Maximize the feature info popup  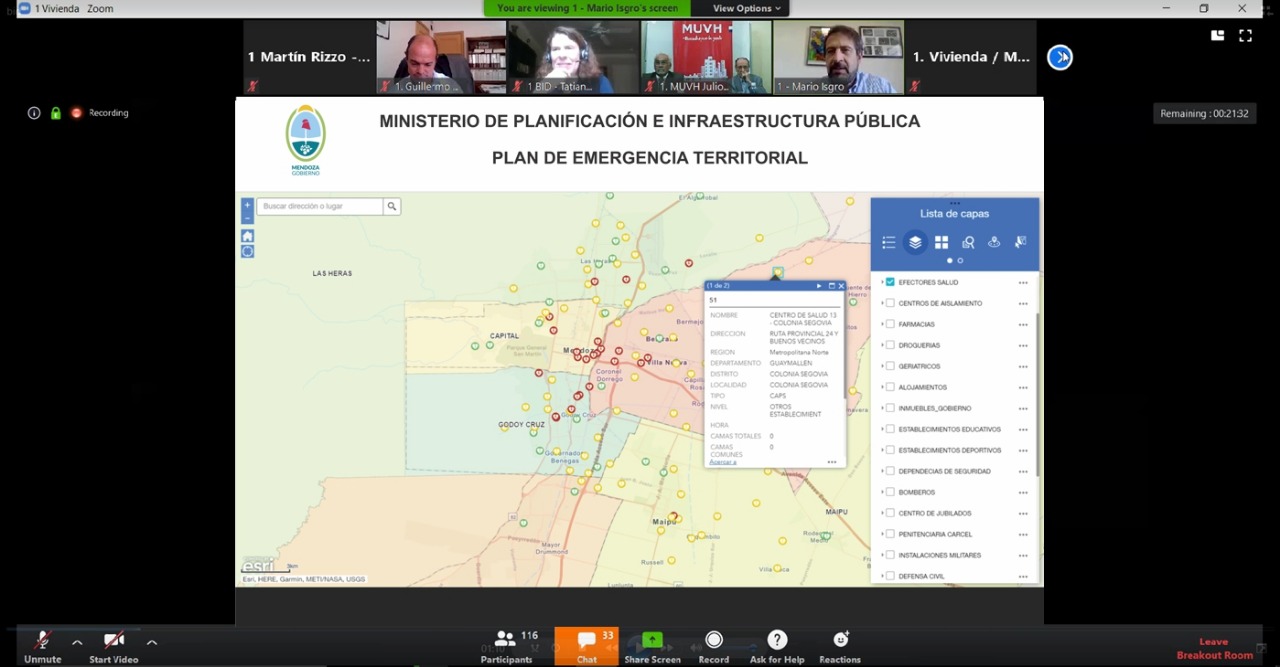point(831,286)
